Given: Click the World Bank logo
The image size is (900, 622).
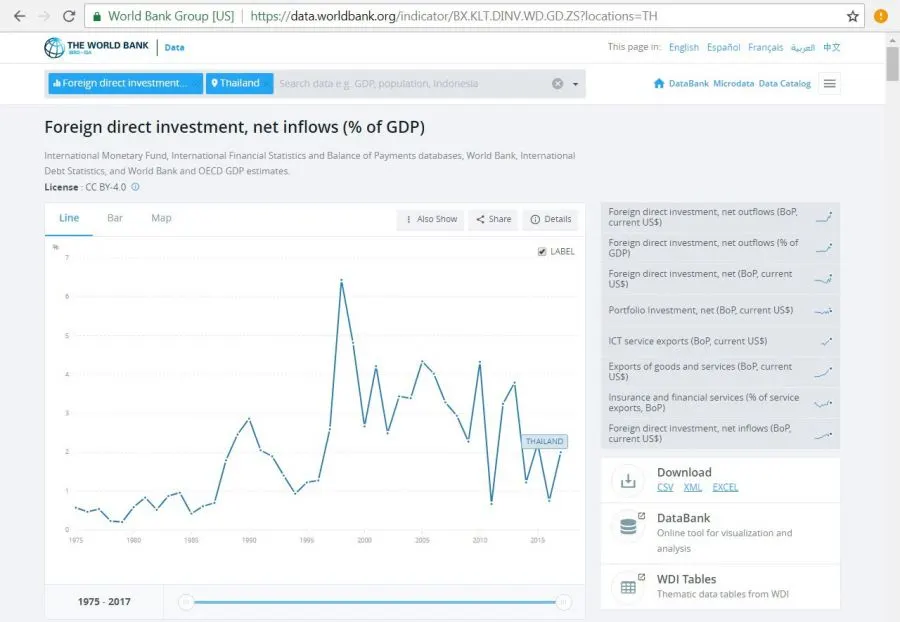Looking at the screenshot, I should 96,48.
